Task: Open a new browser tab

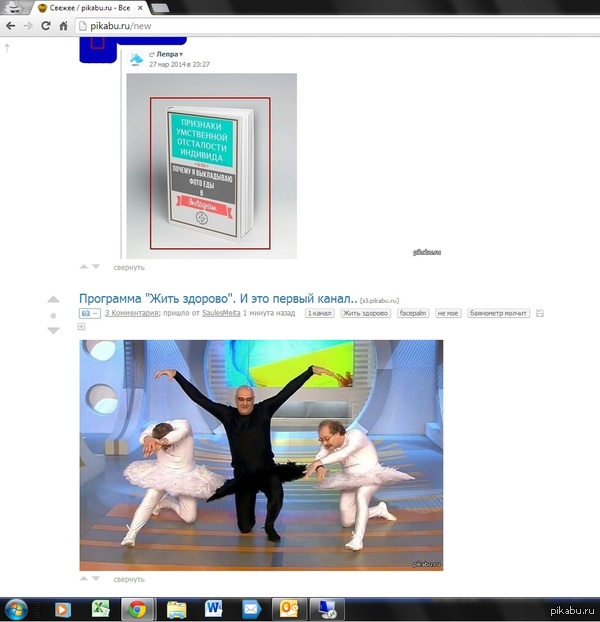Action: [x=160, y=7]
